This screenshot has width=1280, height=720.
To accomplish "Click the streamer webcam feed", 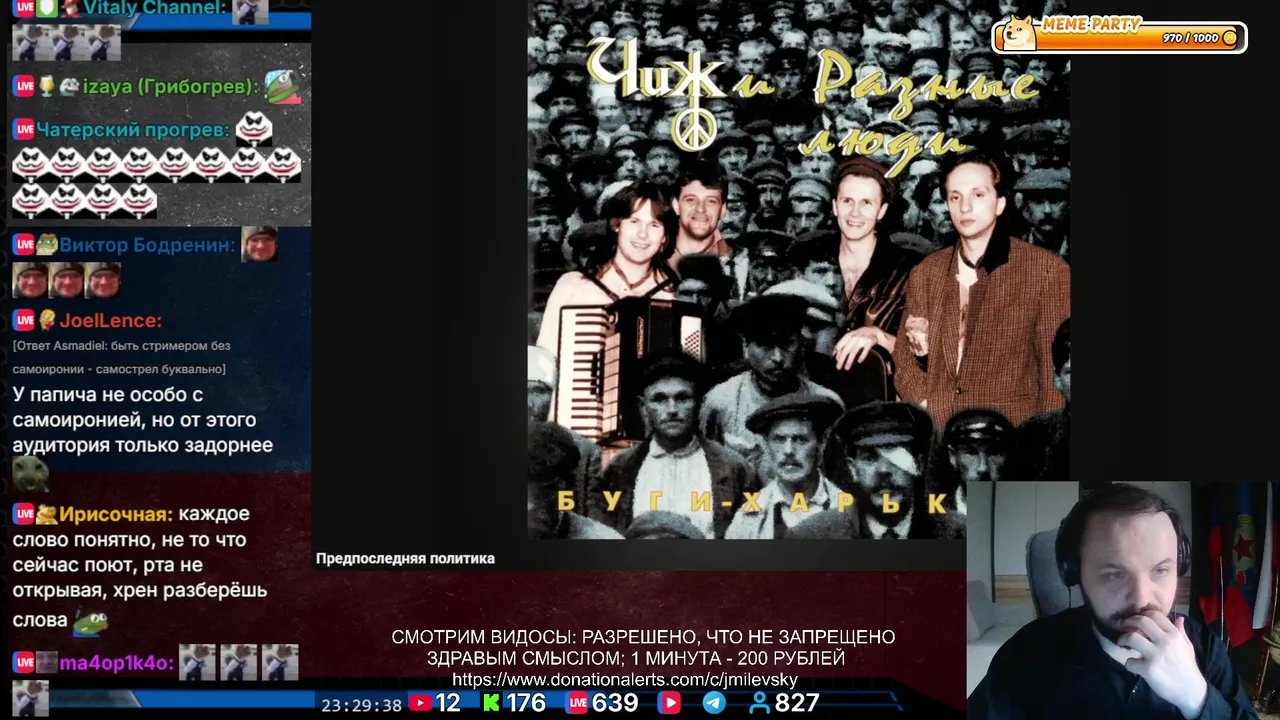I will coord(1123,600).
